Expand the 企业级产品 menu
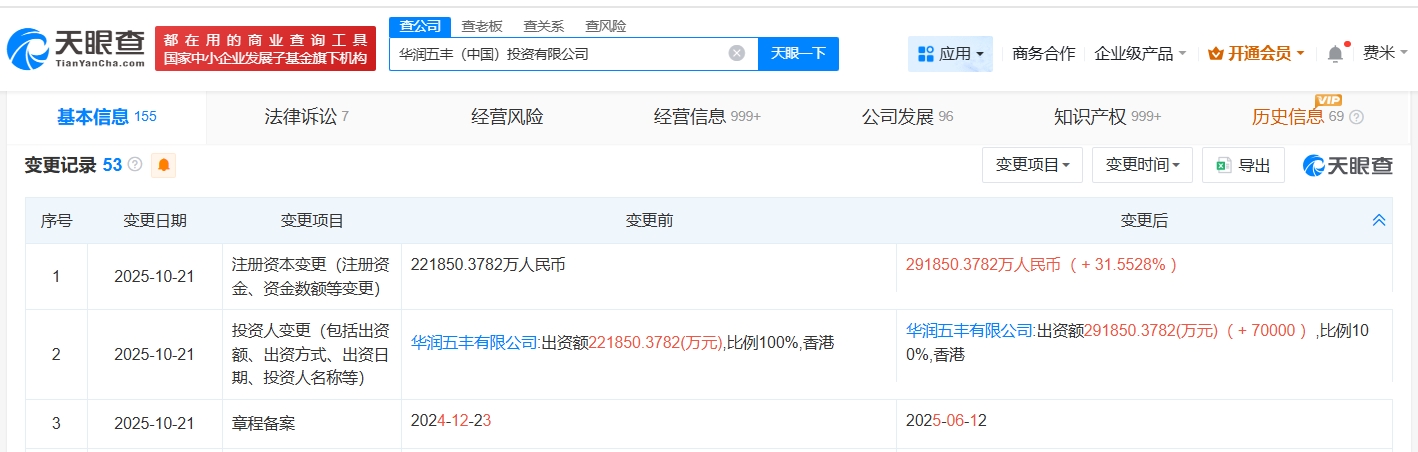Image resolution: width=1418 pixels, height=452 pixels. pyautogui.click(x=1140, y=54)
